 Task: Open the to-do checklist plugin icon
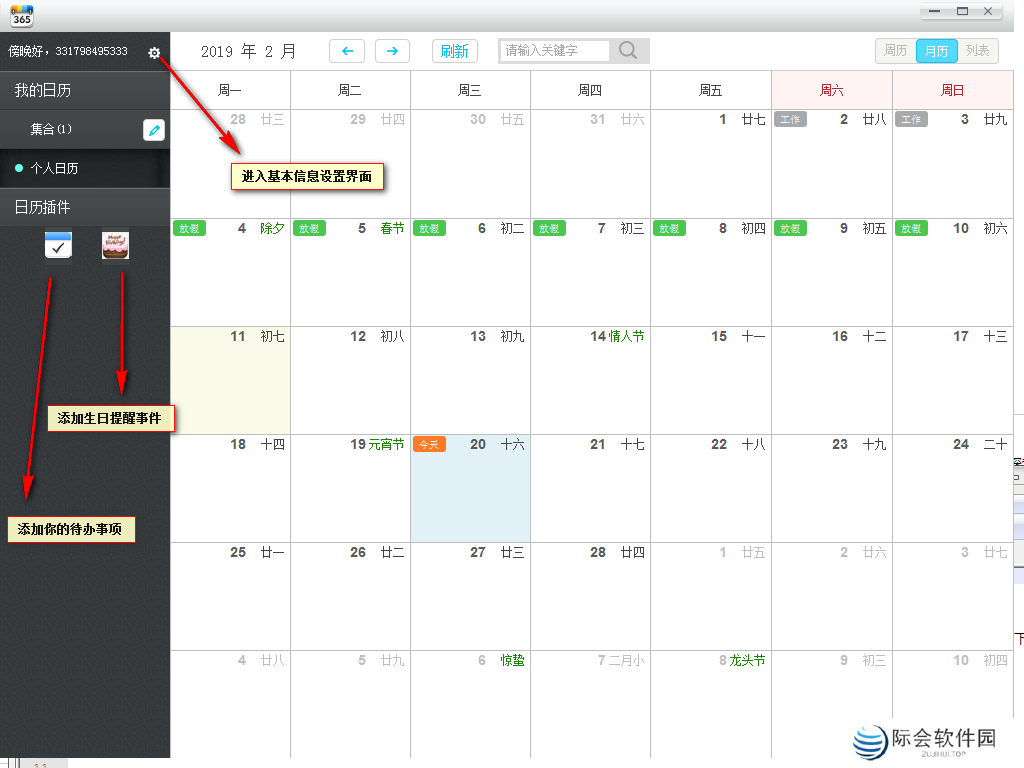[x=58, y=245]
